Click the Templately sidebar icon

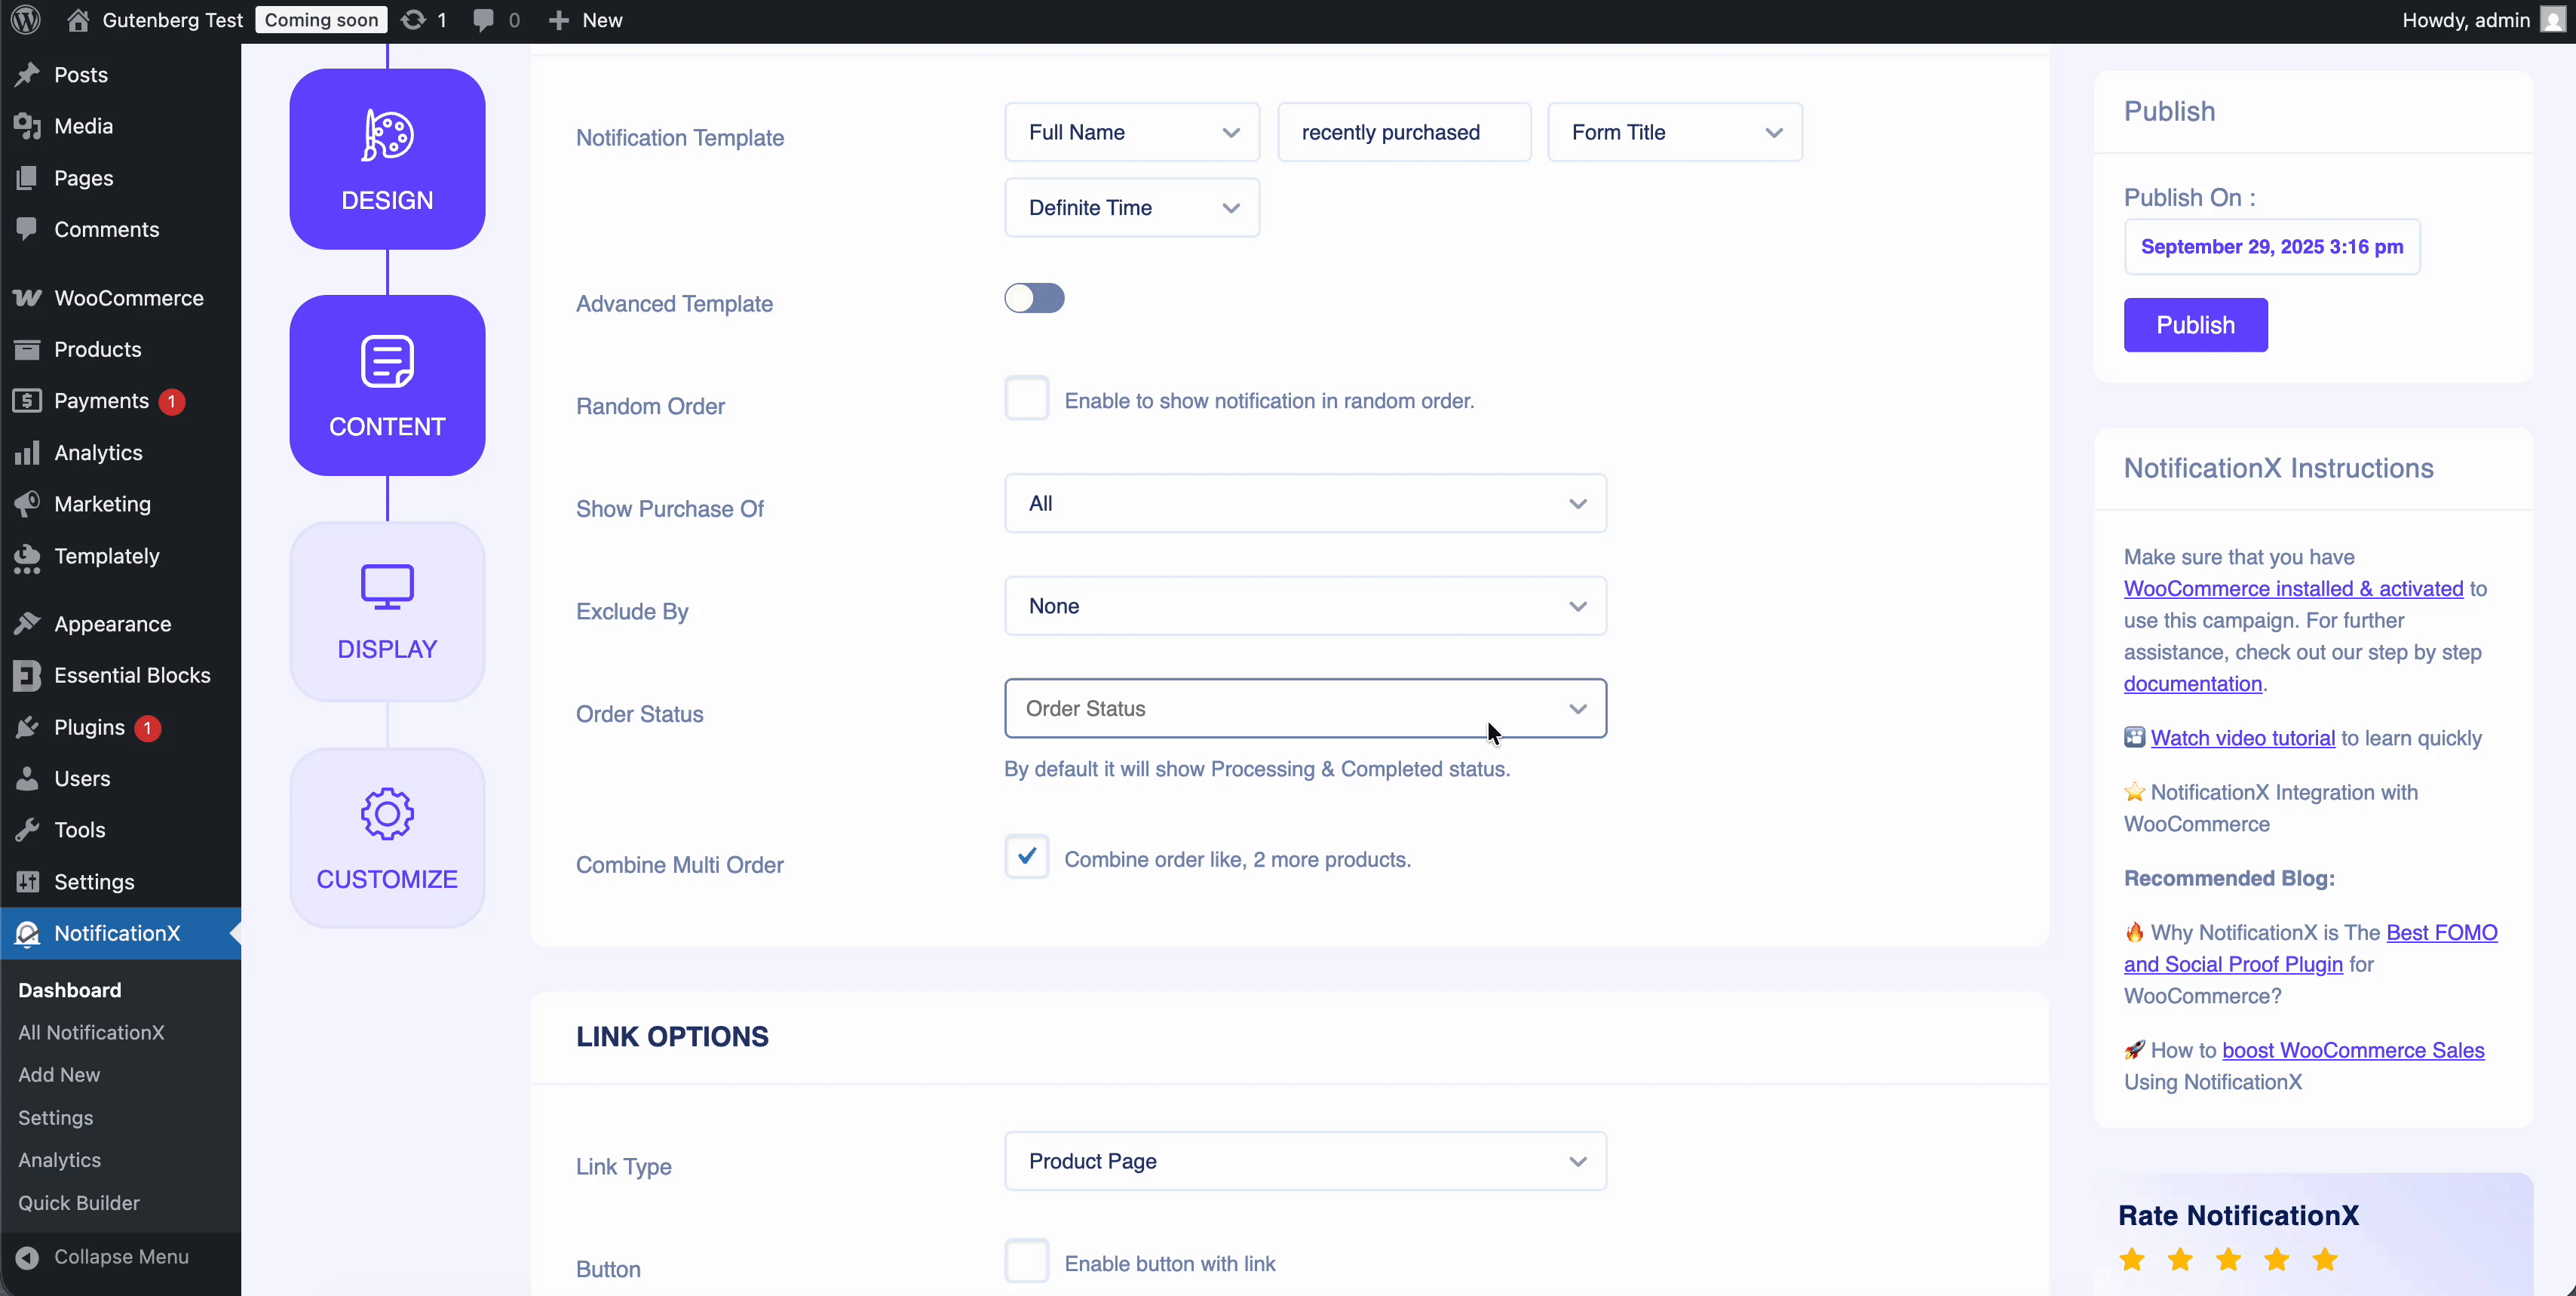(27, 557)
